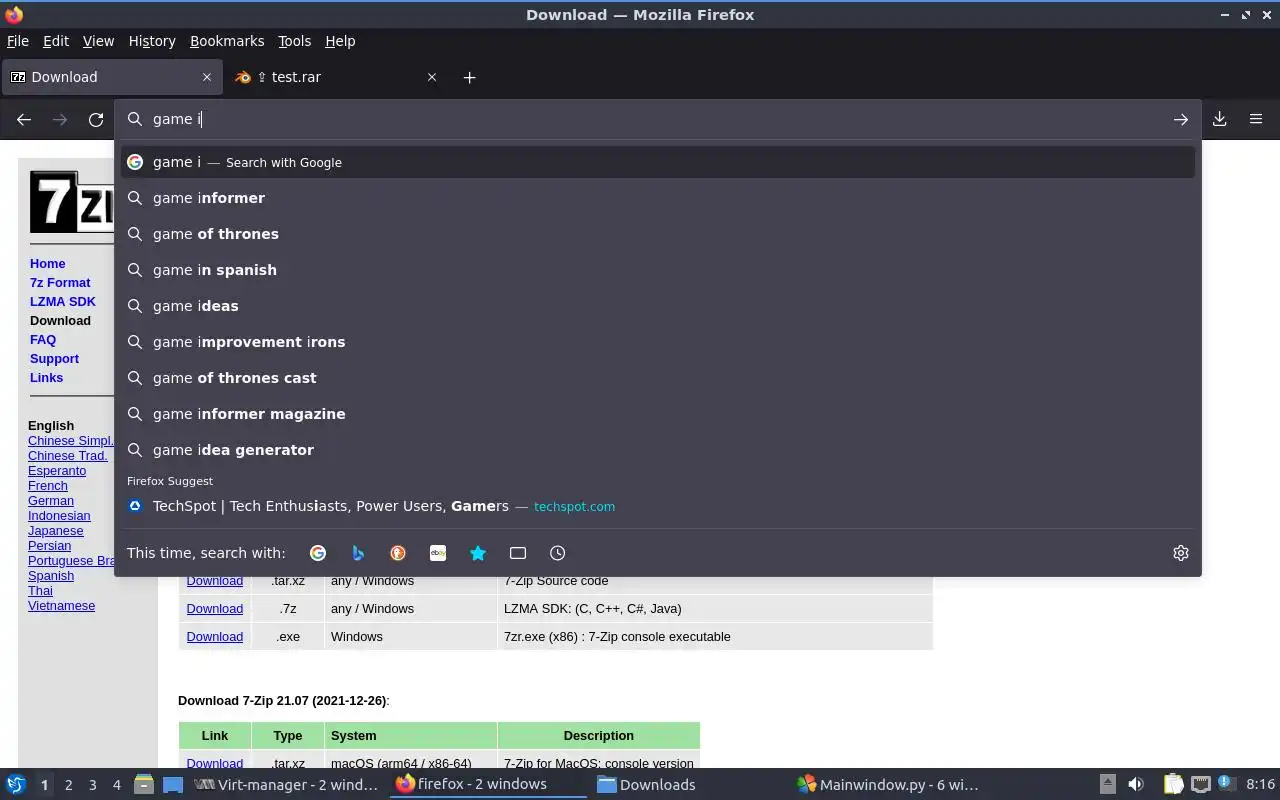Click the forward navigation arrow

pos(60,119)
